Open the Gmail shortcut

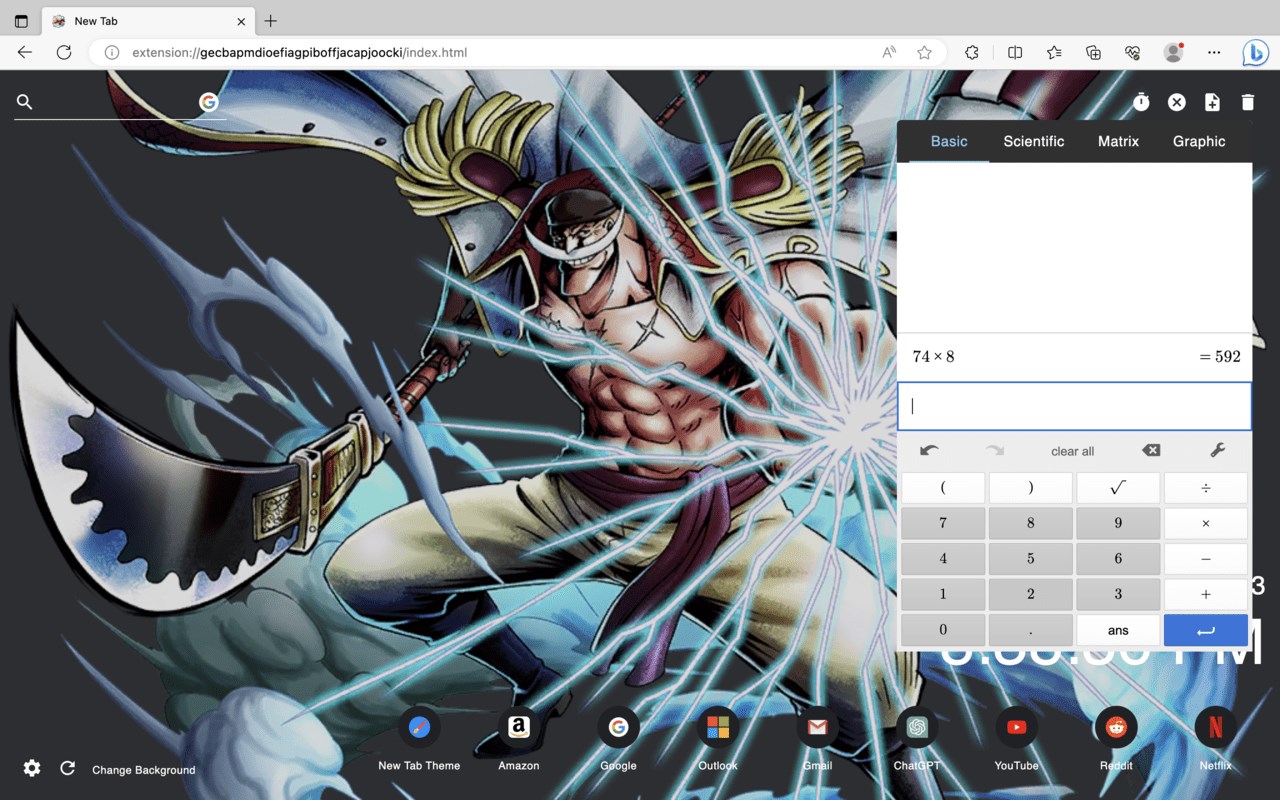[x=817, y=739]
